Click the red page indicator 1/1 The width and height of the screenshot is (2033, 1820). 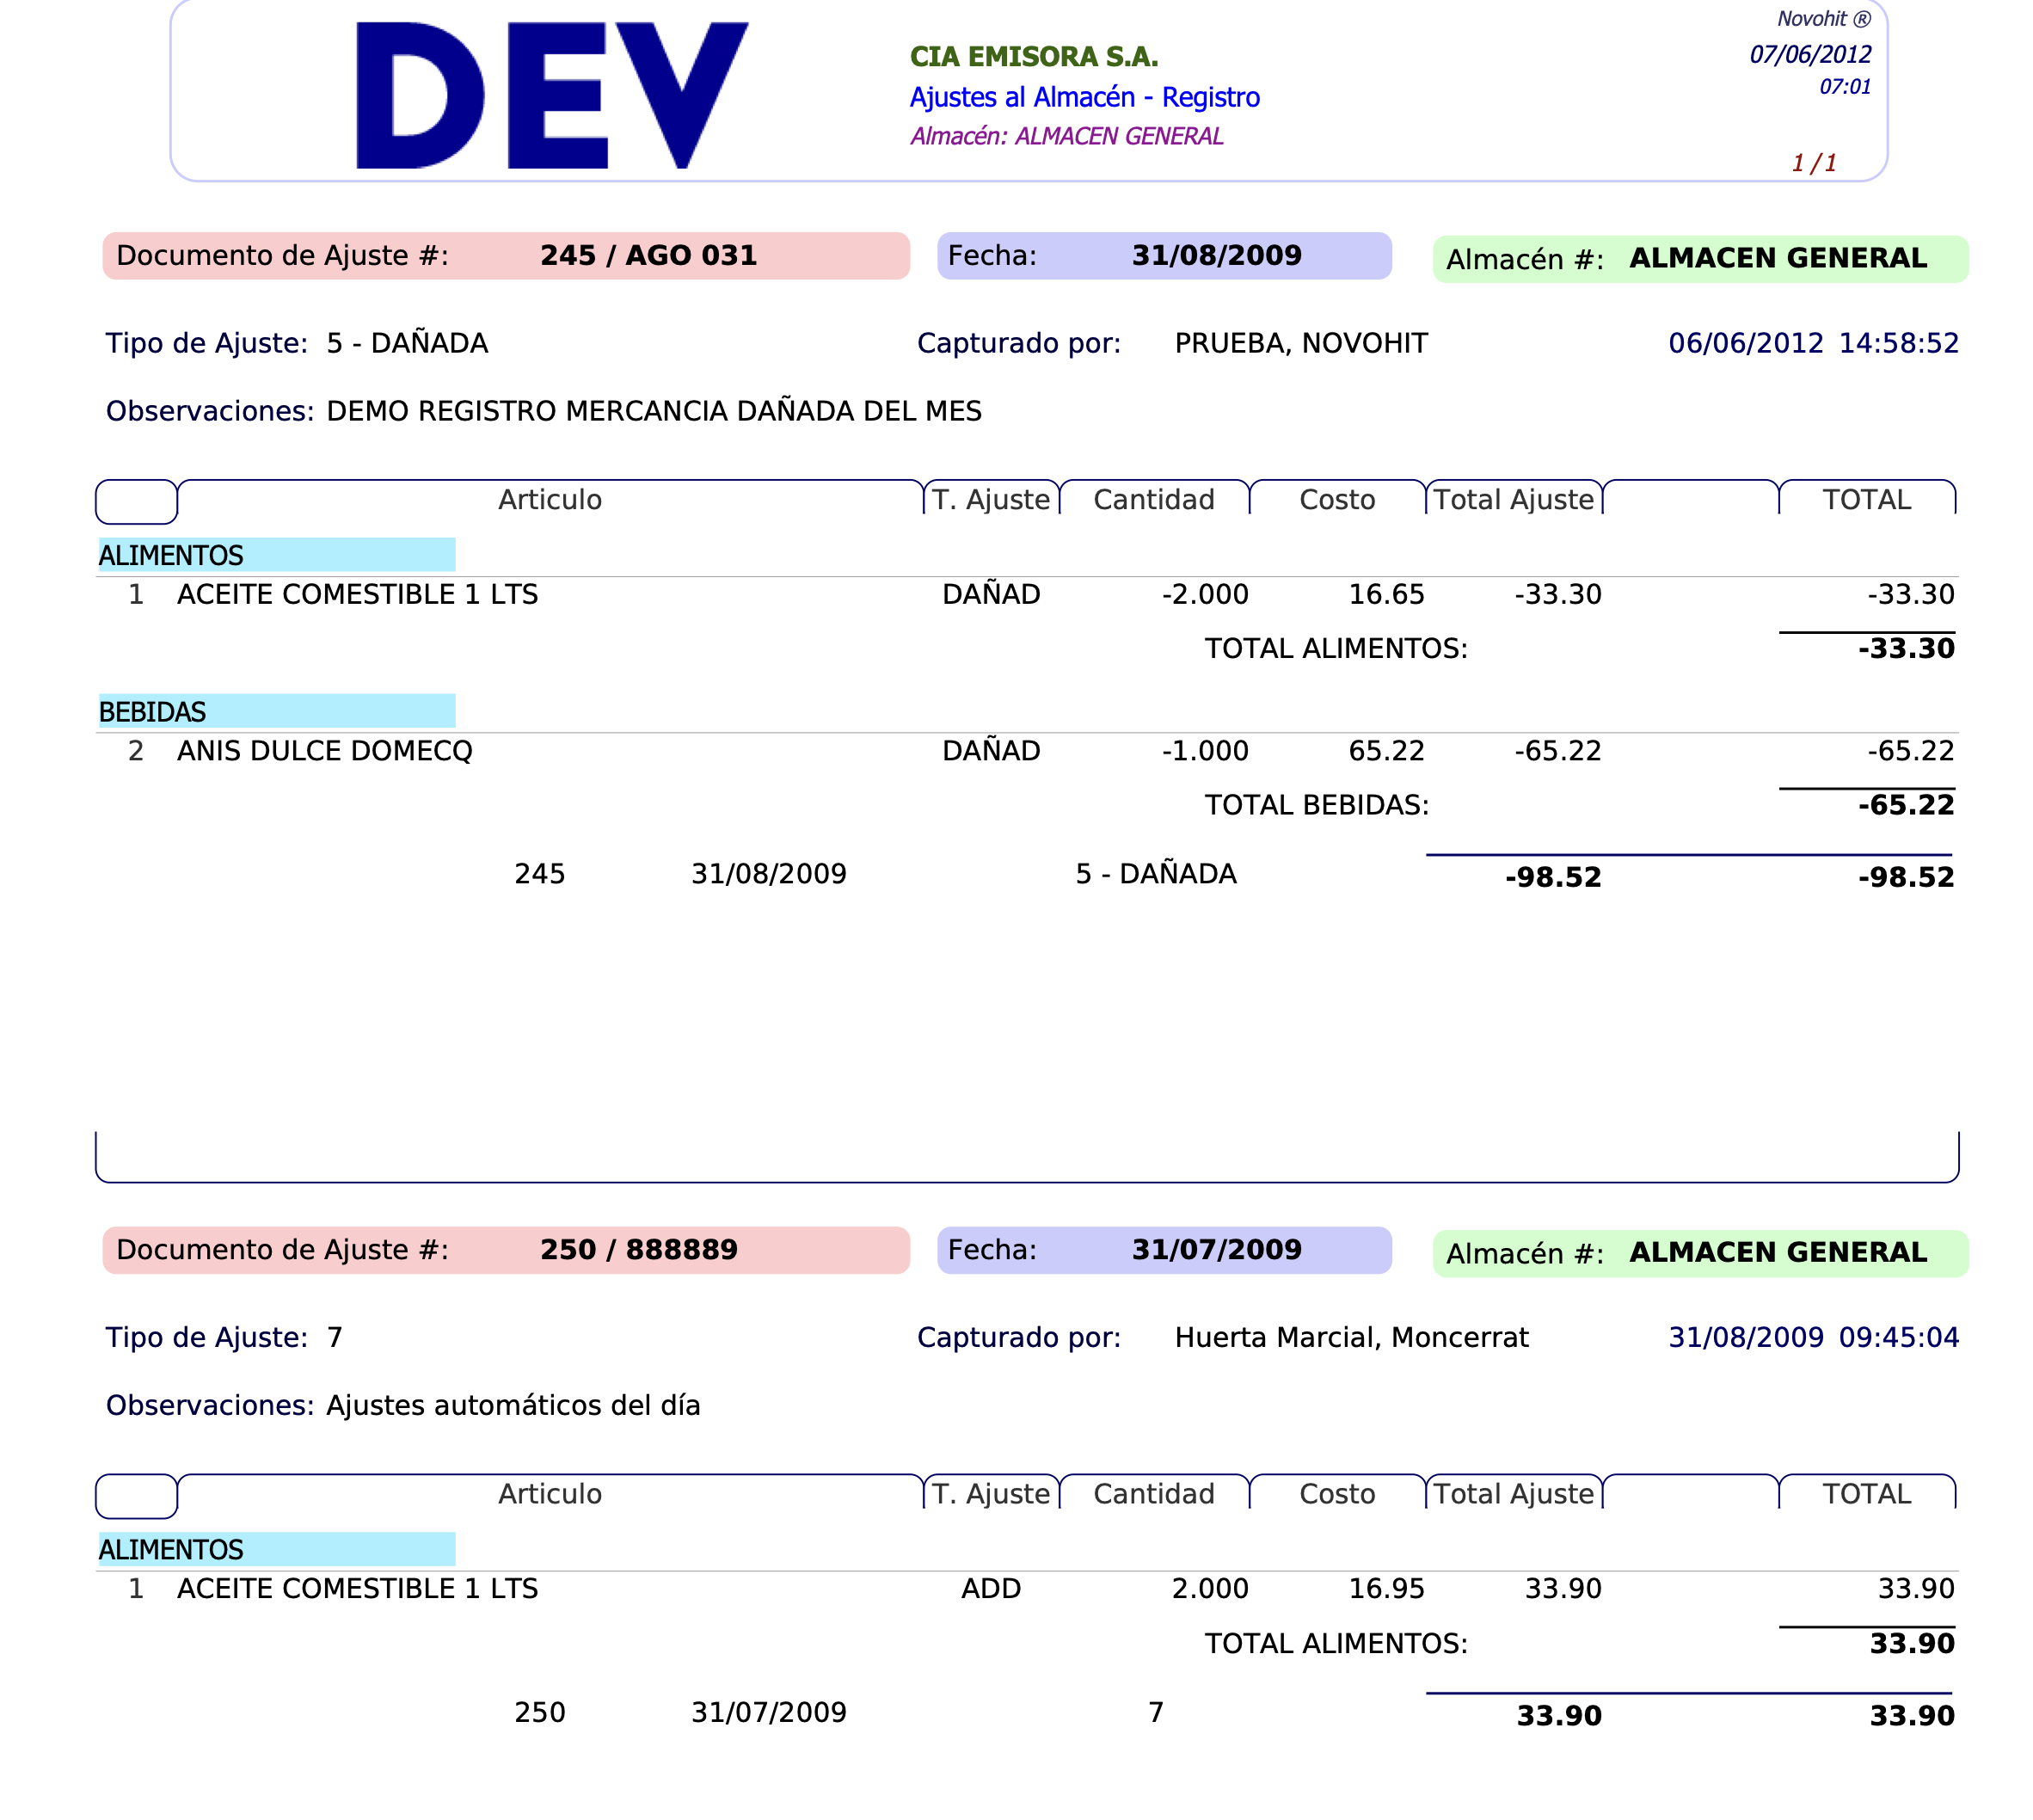click(x=1813, y=163)
